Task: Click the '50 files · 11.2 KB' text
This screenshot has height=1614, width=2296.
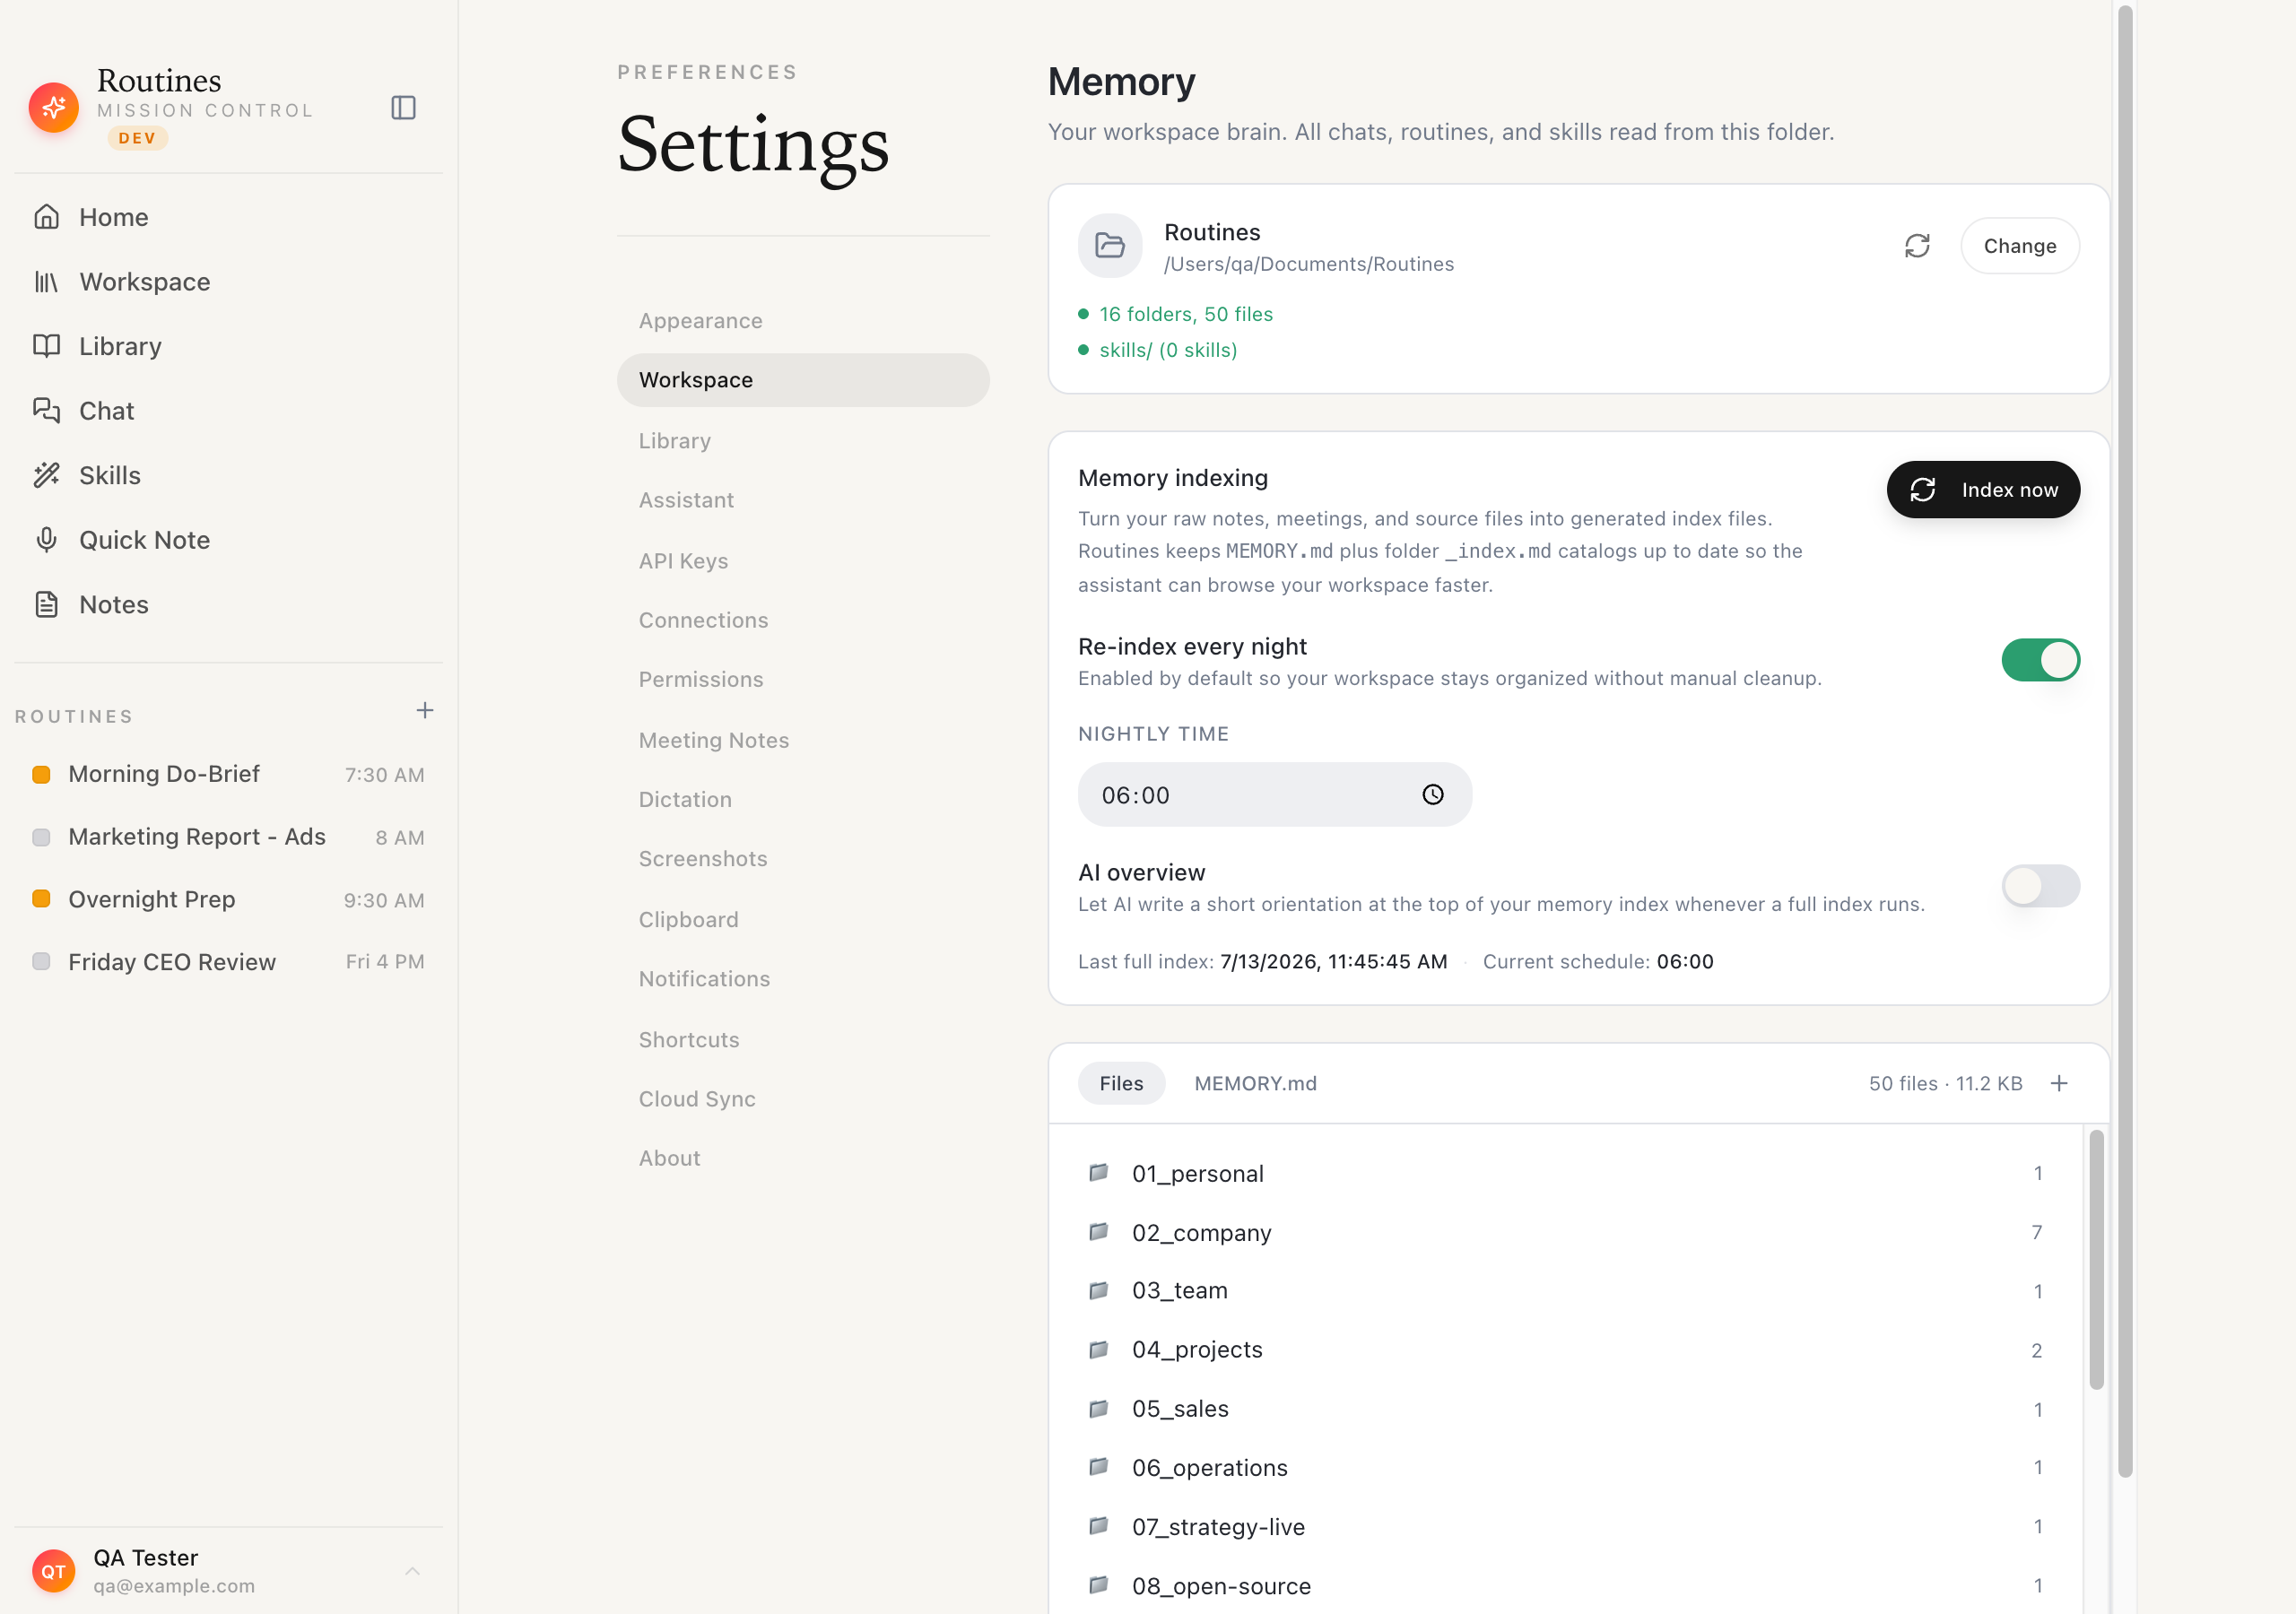Action: pyautogui.click(x=1945, y=1084)
